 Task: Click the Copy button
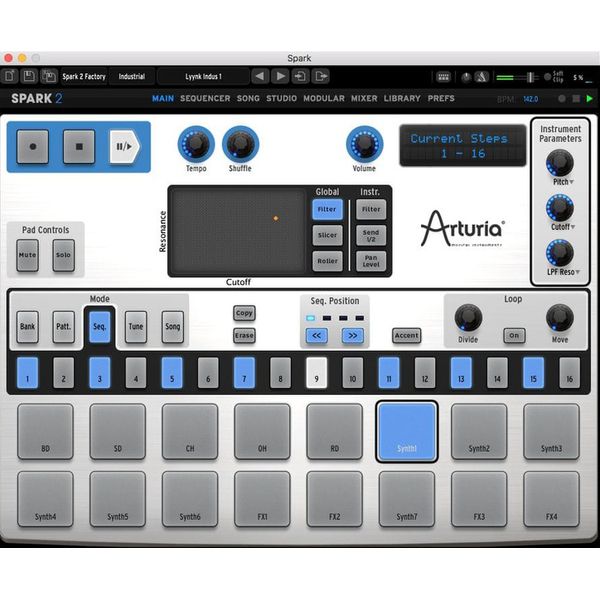244,313
